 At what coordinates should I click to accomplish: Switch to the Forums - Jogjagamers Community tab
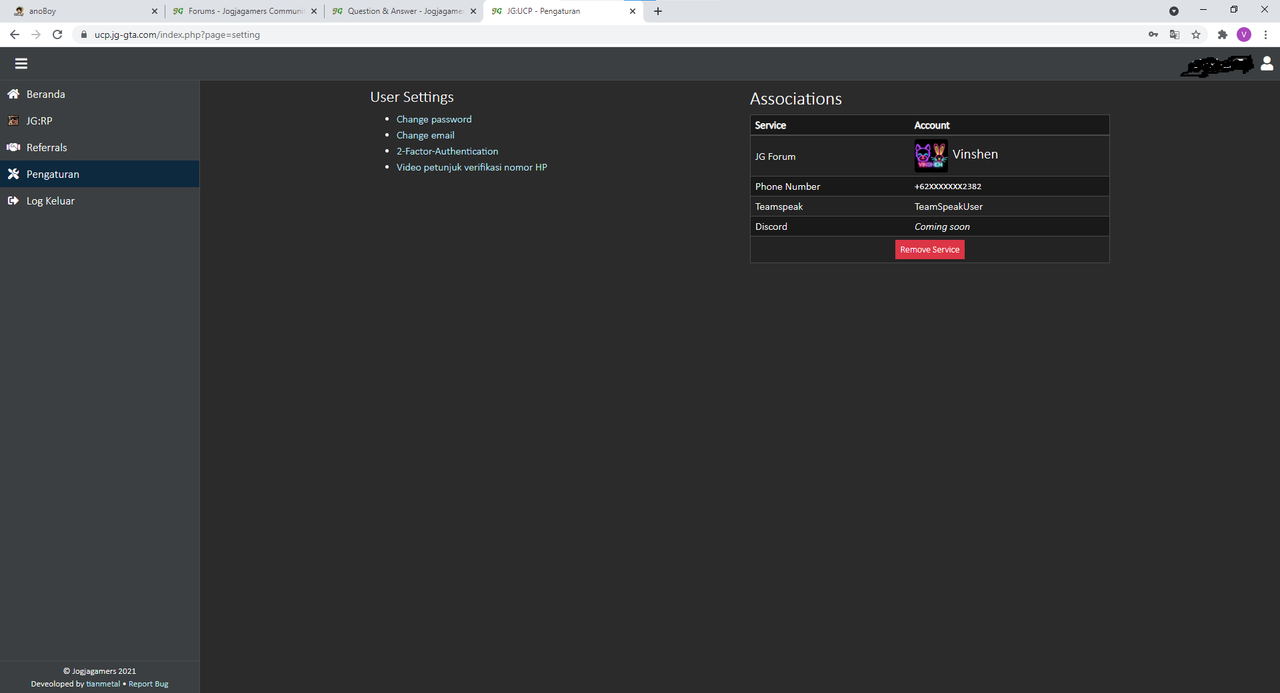(243, 11)
